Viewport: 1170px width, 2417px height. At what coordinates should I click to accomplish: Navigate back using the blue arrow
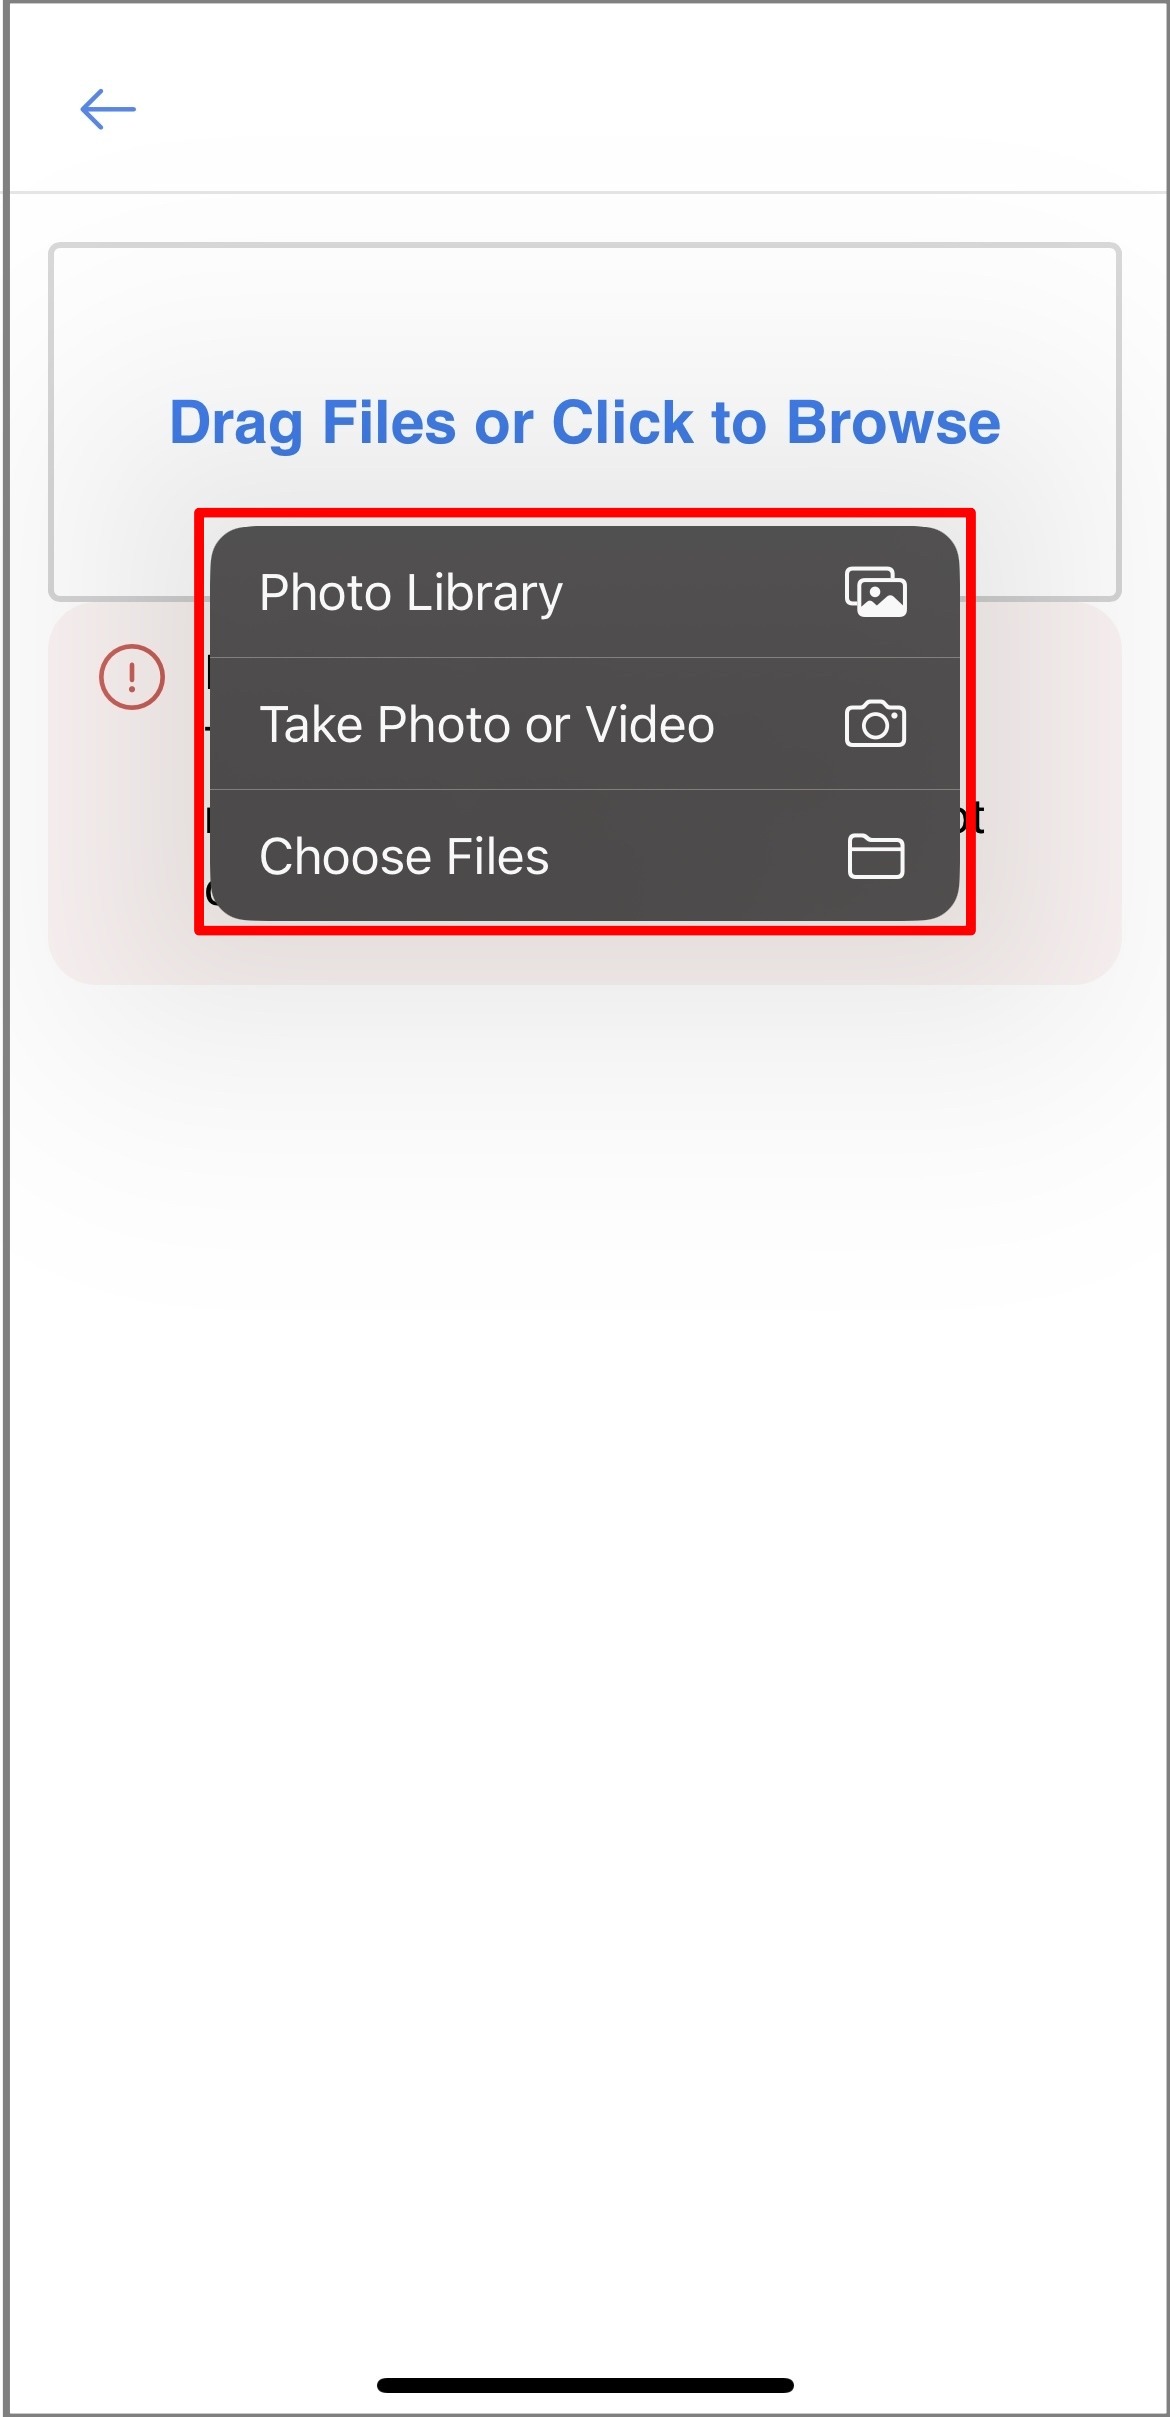click(x=108, y=109)
